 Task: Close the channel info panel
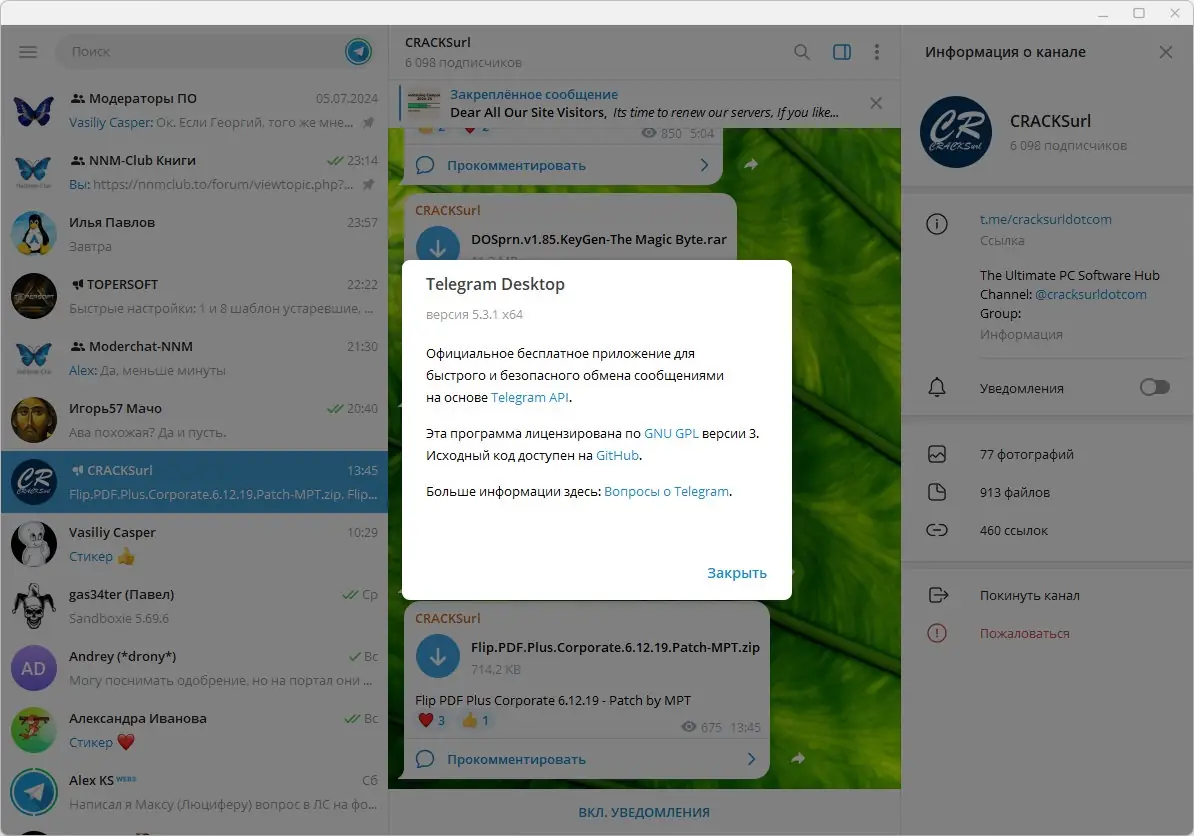pyautogui.click(x=1165, y=52)
